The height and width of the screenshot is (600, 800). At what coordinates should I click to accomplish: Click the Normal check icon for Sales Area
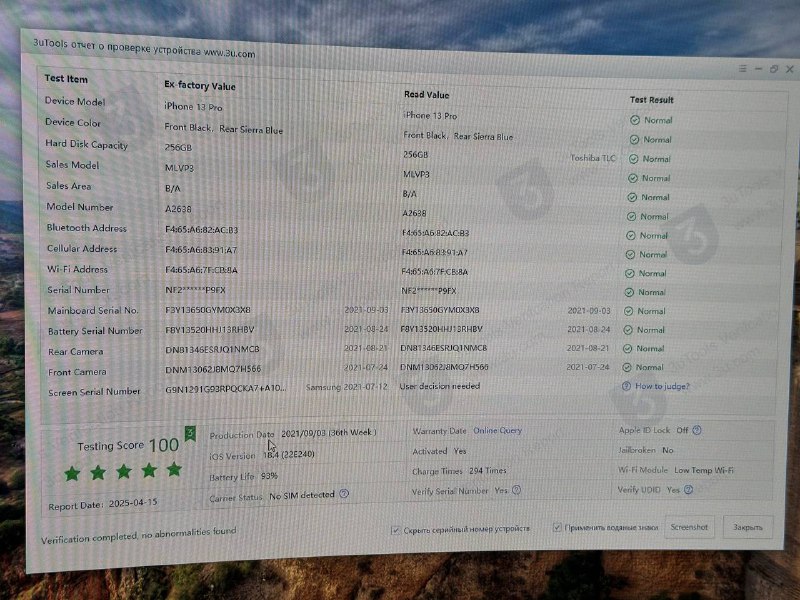632,197
